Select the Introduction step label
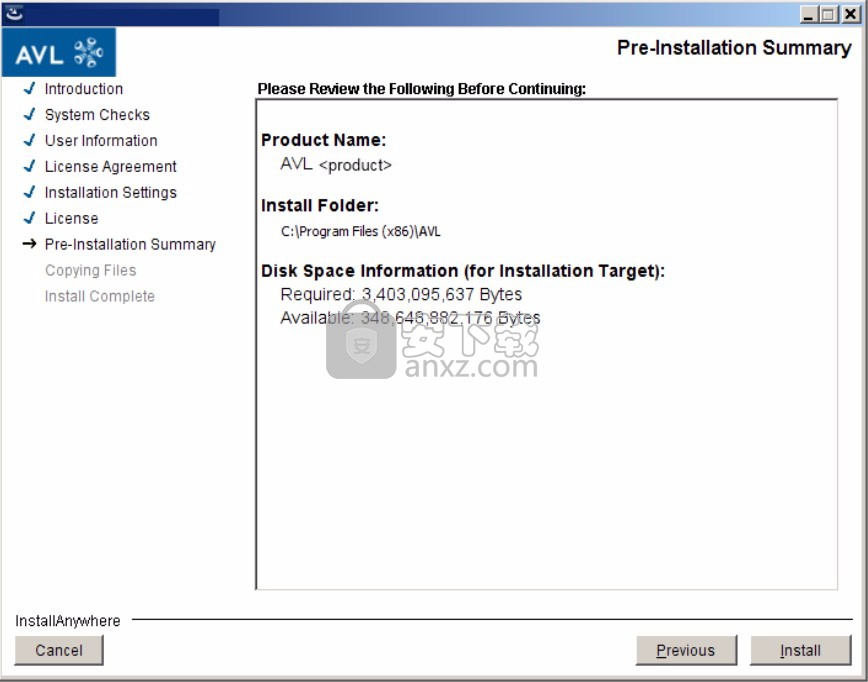The width and height of the screenshot is (868, 682). pyautogui.click(x=84, y=89)
